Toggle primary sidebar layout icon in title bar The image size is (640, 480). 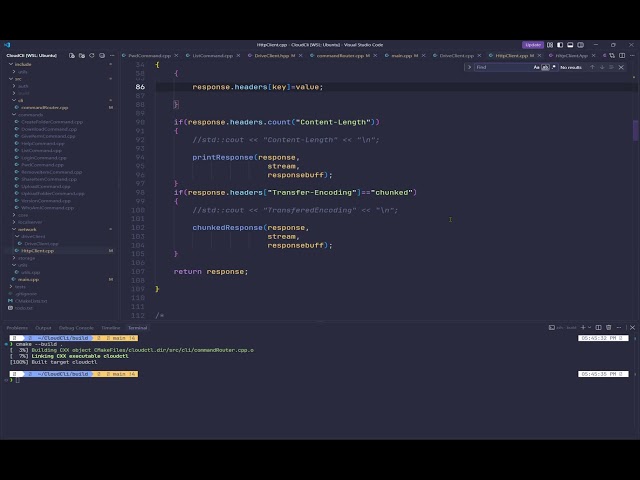click(560, 45)
